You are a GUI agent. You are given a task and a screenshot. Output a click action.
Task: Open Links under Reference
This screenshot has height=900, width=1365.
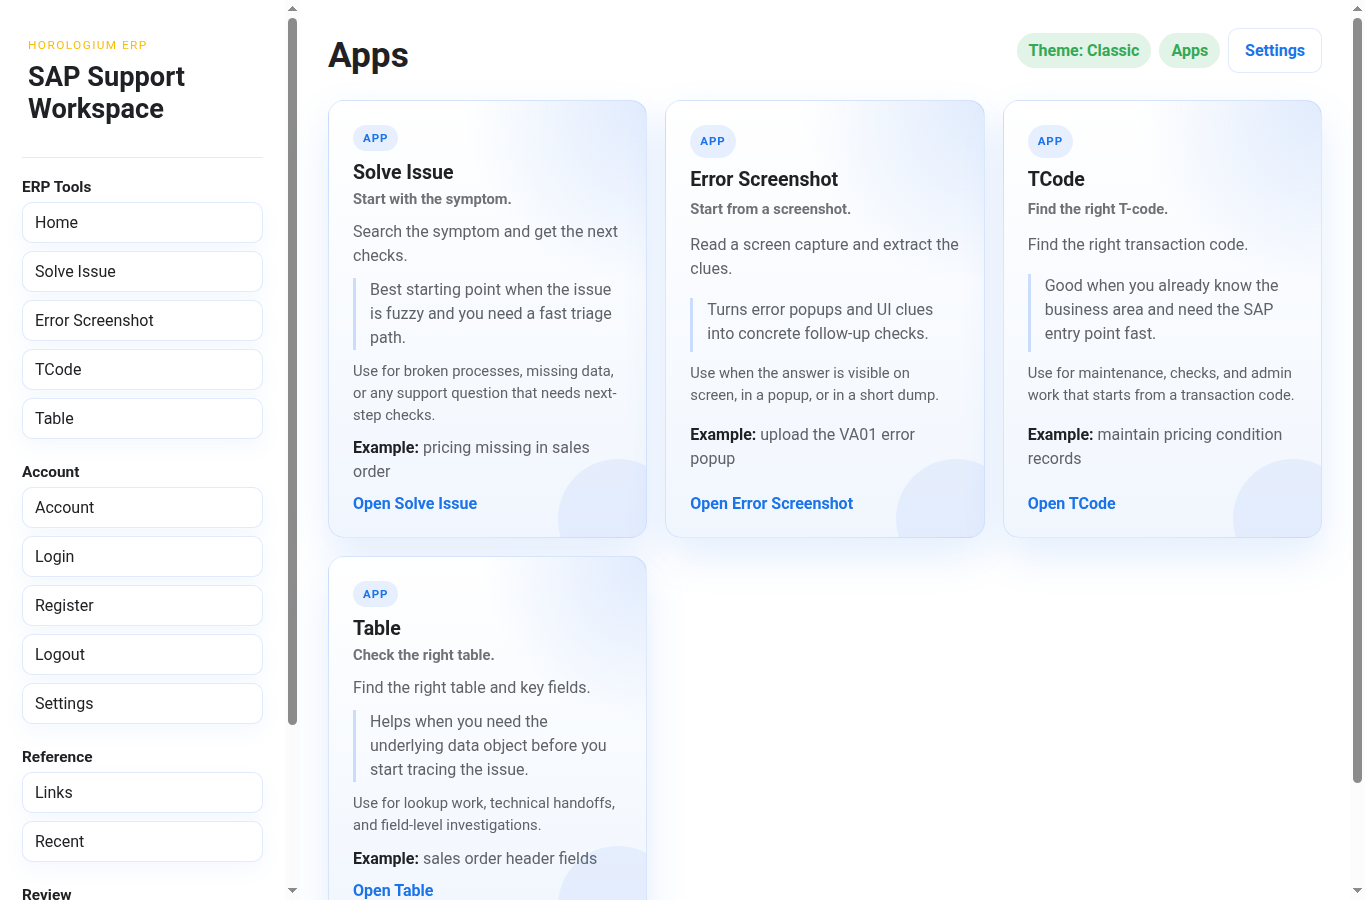(x=142, y=792)
